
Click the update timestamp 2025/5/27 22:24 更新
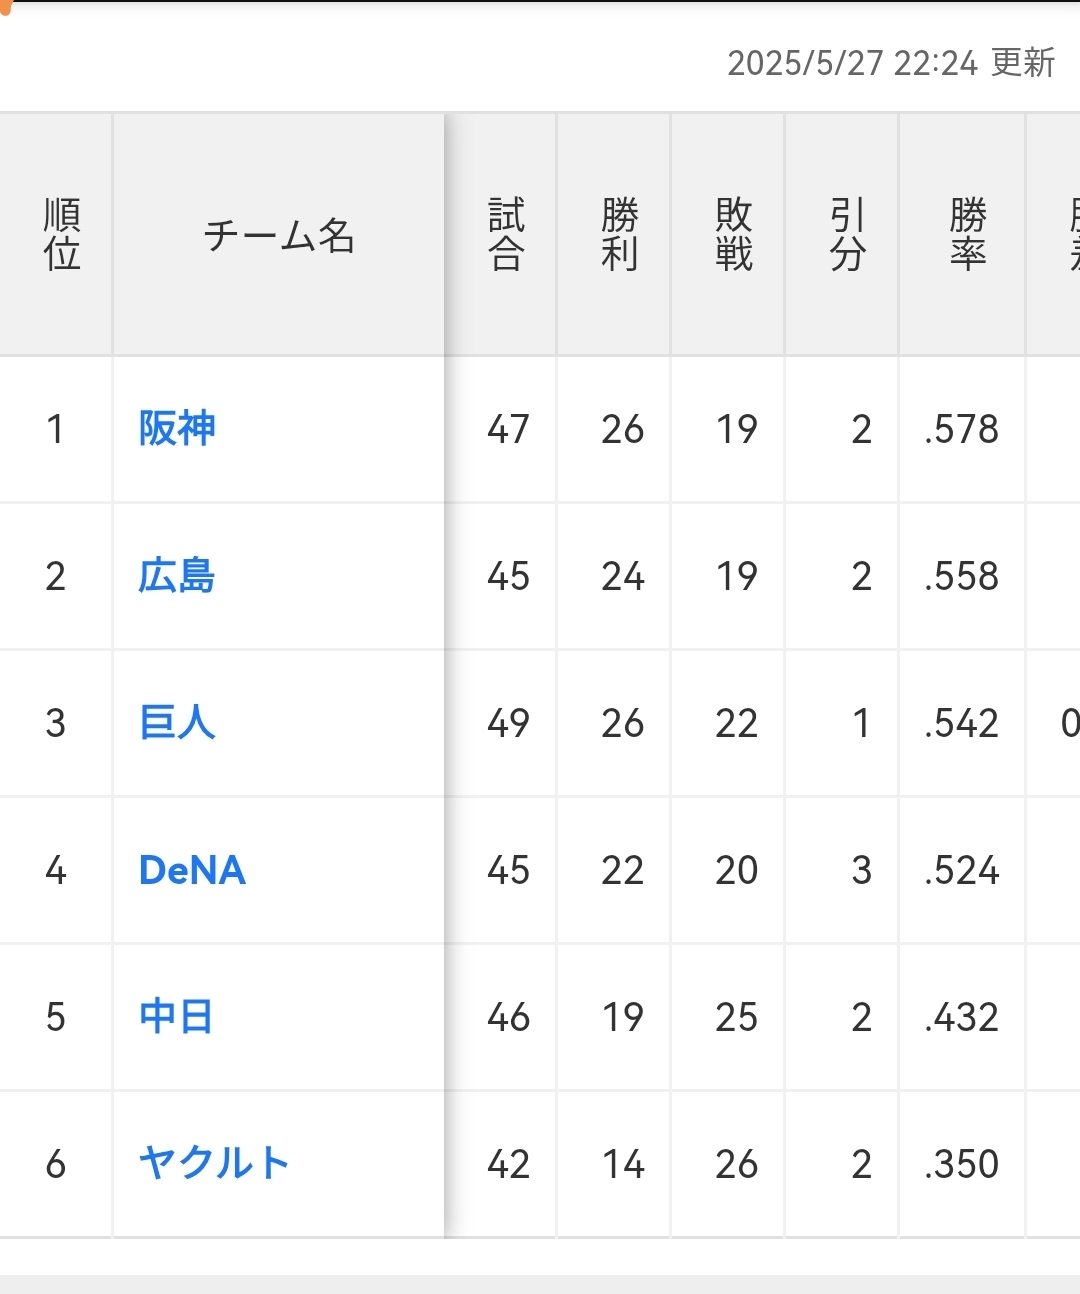(x=891, y=63)
